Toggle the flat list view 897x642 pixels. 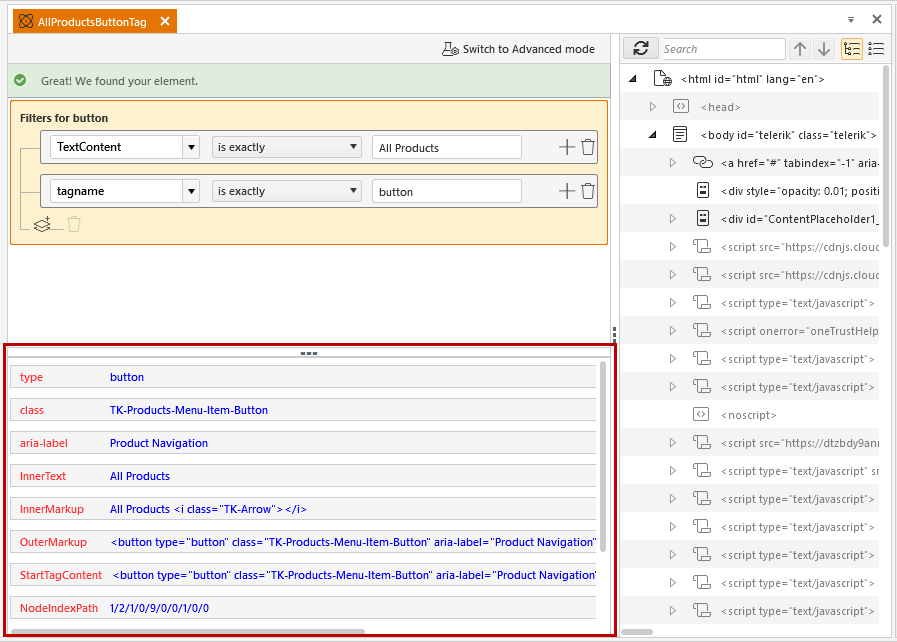pyautogui.click(x=876, y=49)
